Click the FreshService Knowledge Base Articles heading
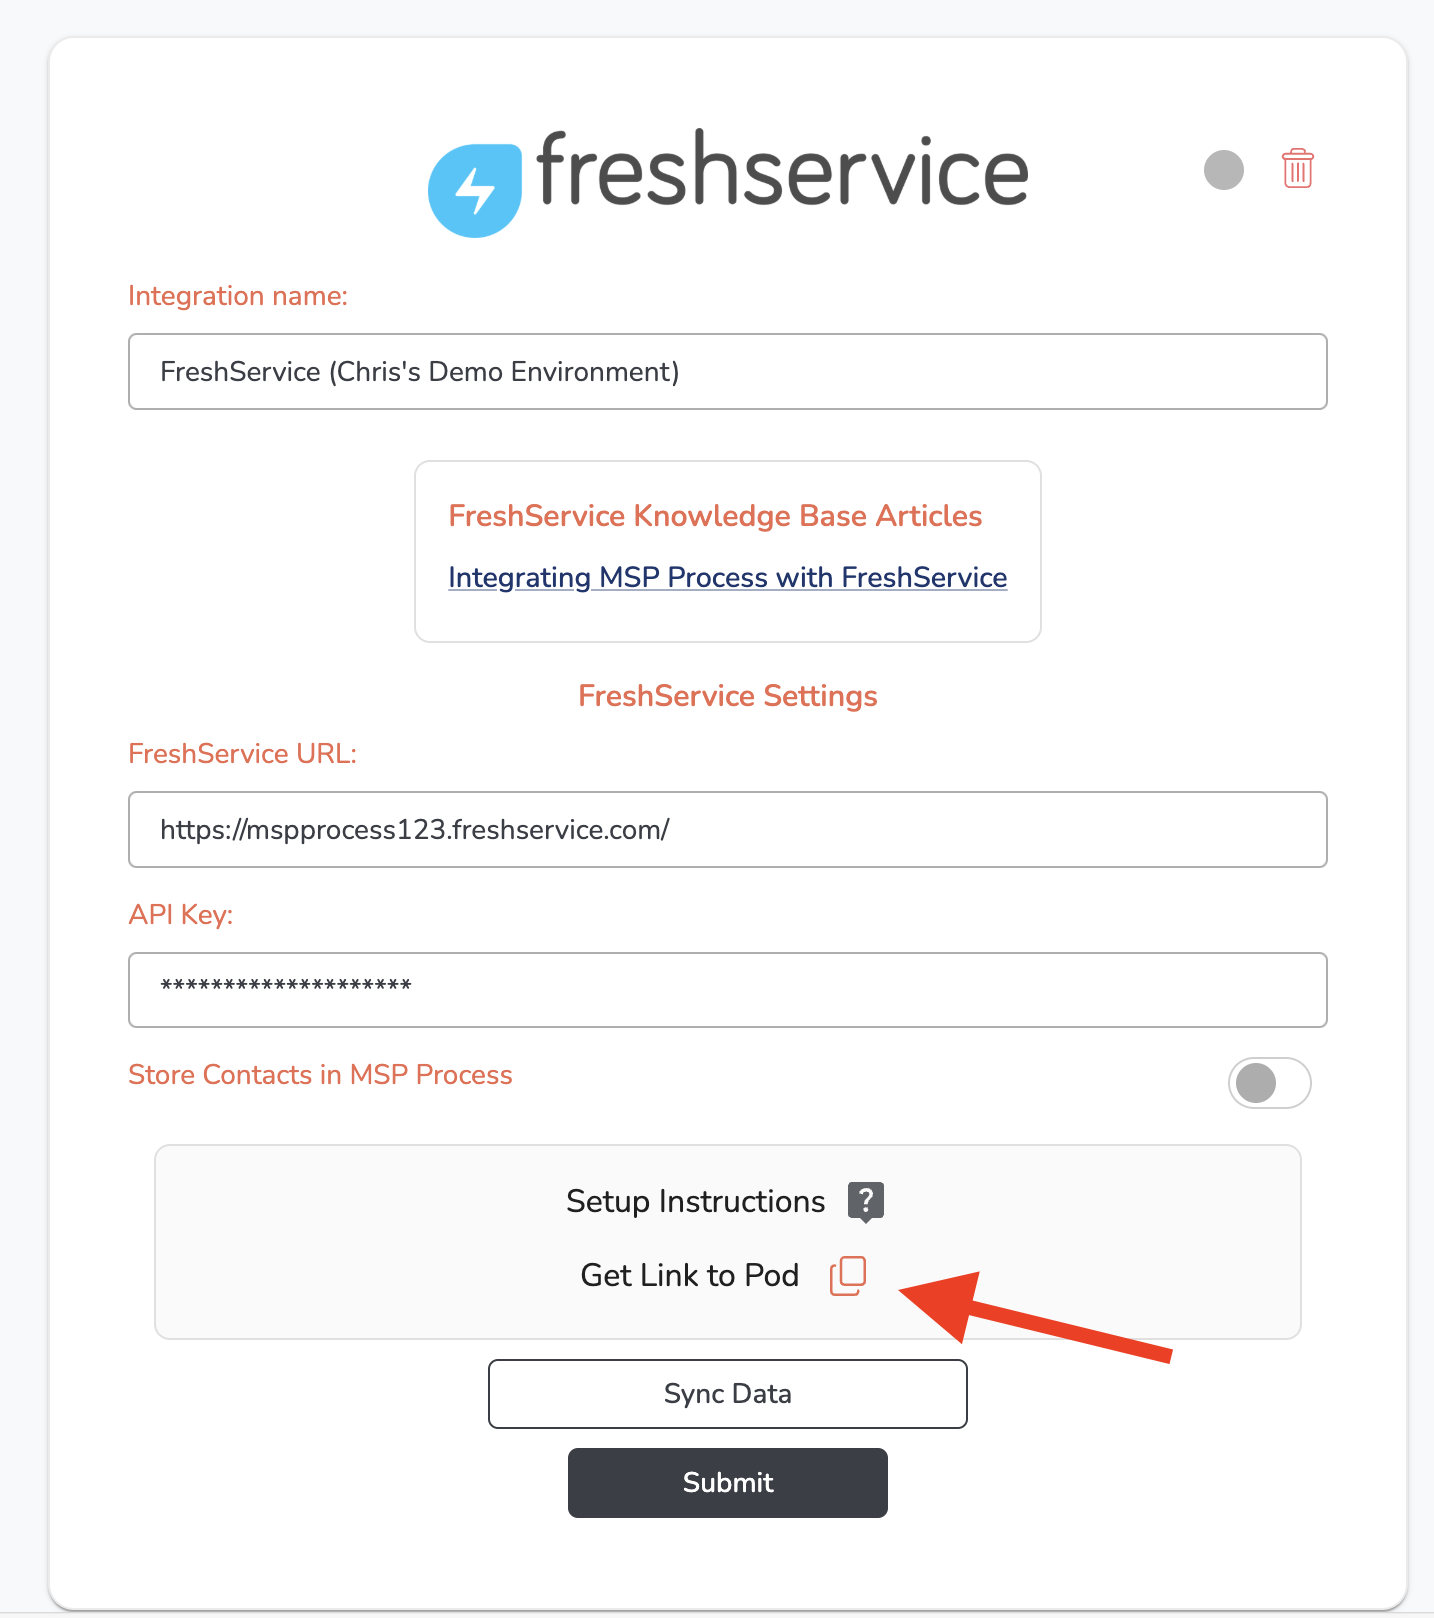Viewport: 1434px width, 1618px height. click(715, 516)
